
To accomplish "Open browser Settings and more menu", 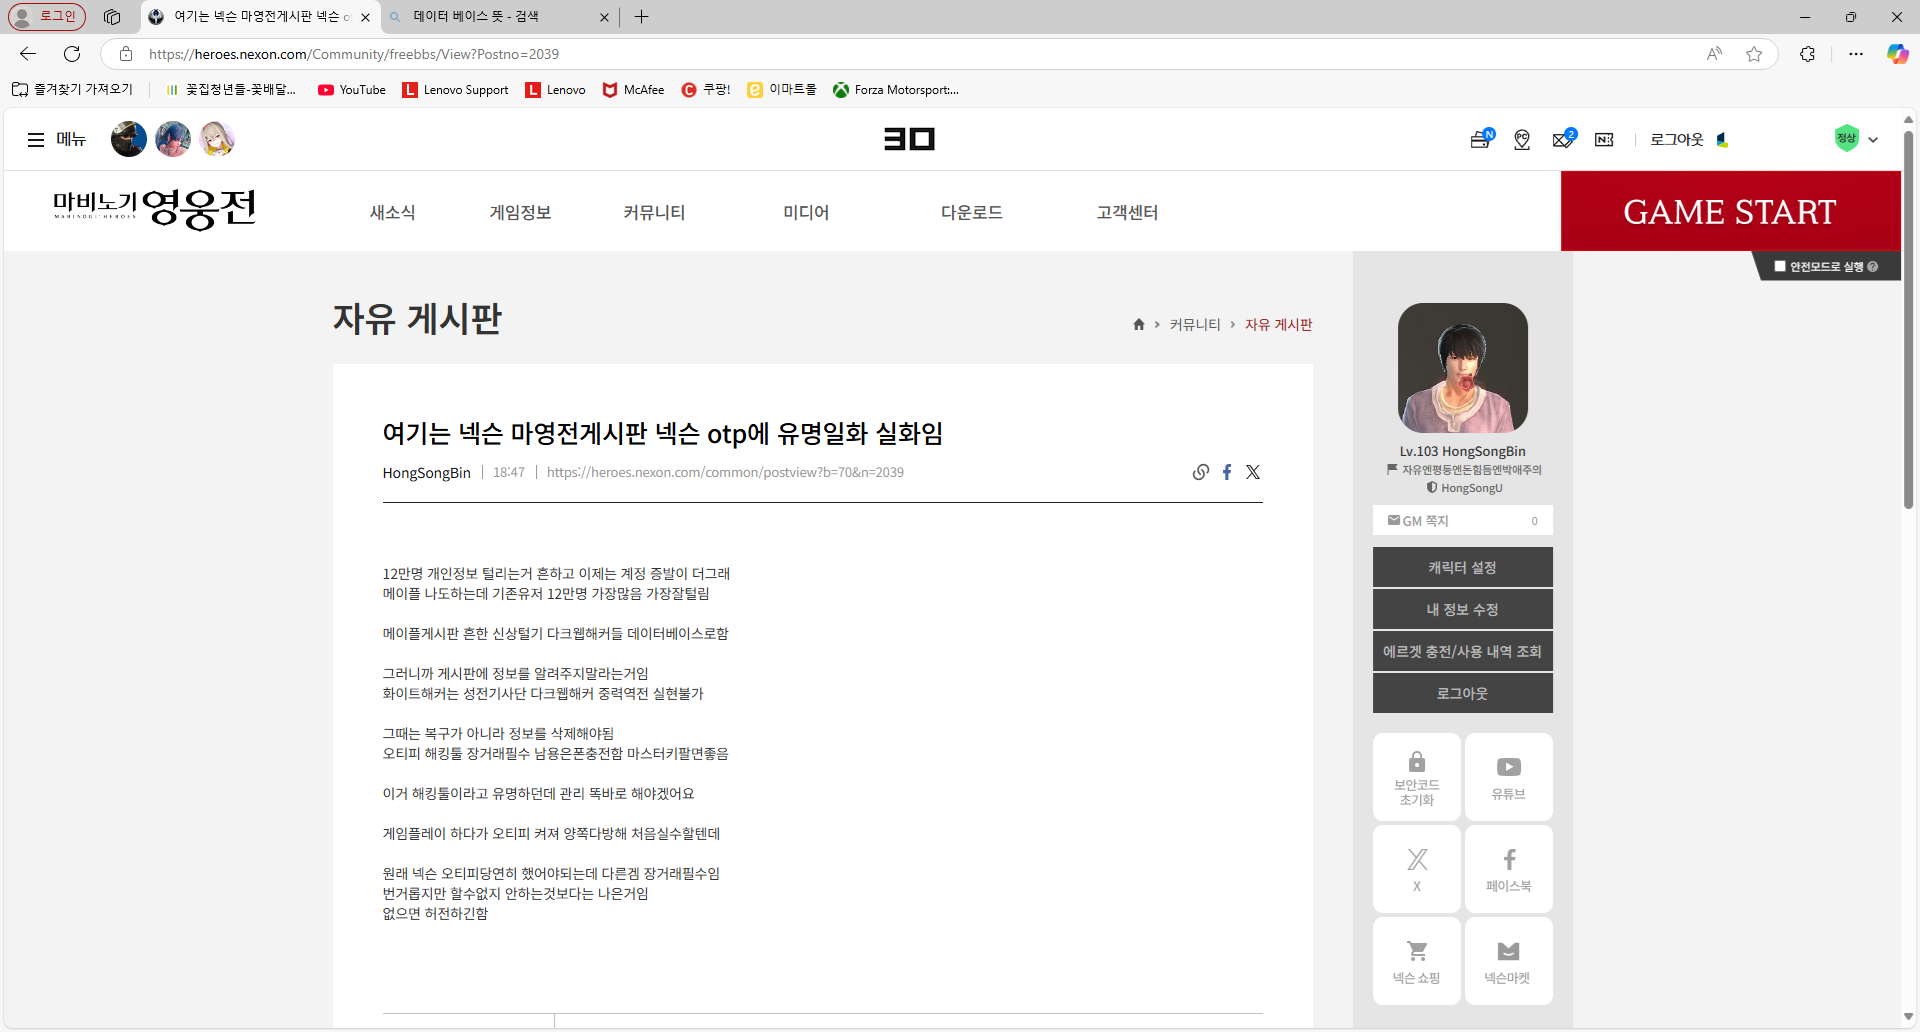I will pyautogui.click(x=1856, y=54).
